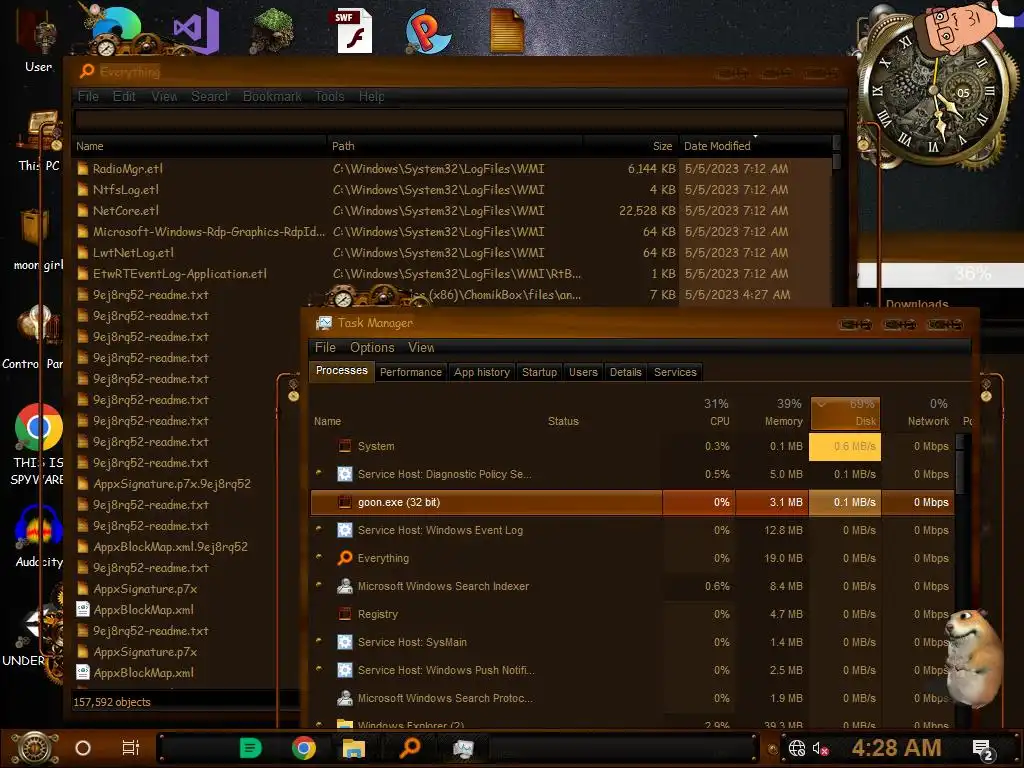Open the brown document desktop icon

click(x=507, y=30)
